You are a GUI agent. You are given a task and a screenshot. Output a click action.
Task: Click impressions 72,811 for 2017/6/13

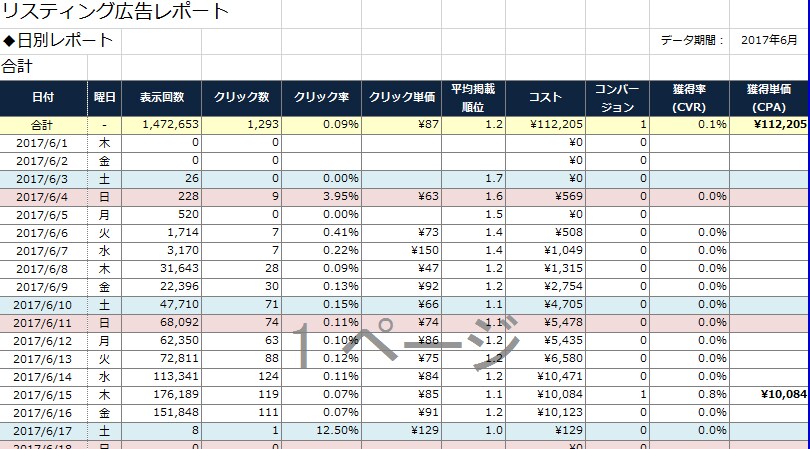[162, 359]
